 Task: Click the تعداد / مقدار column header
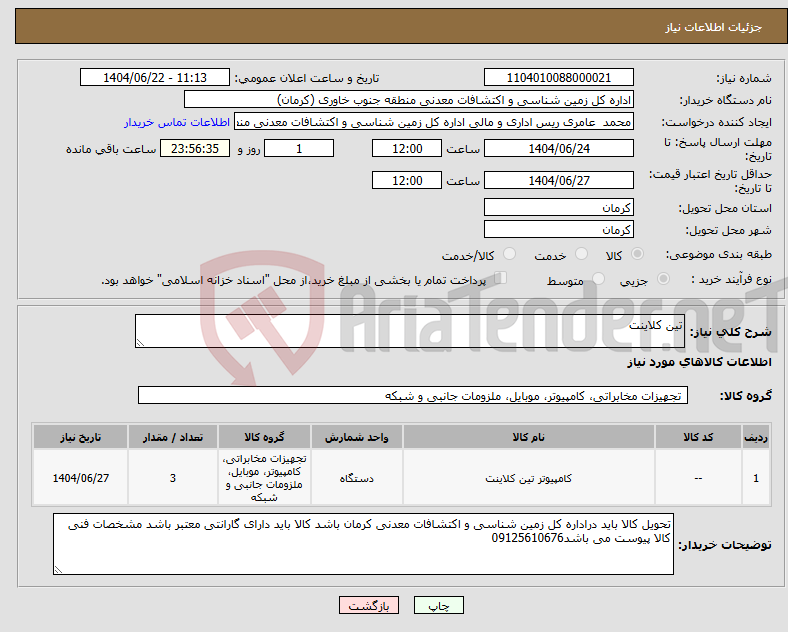click(x=173, y=437)
